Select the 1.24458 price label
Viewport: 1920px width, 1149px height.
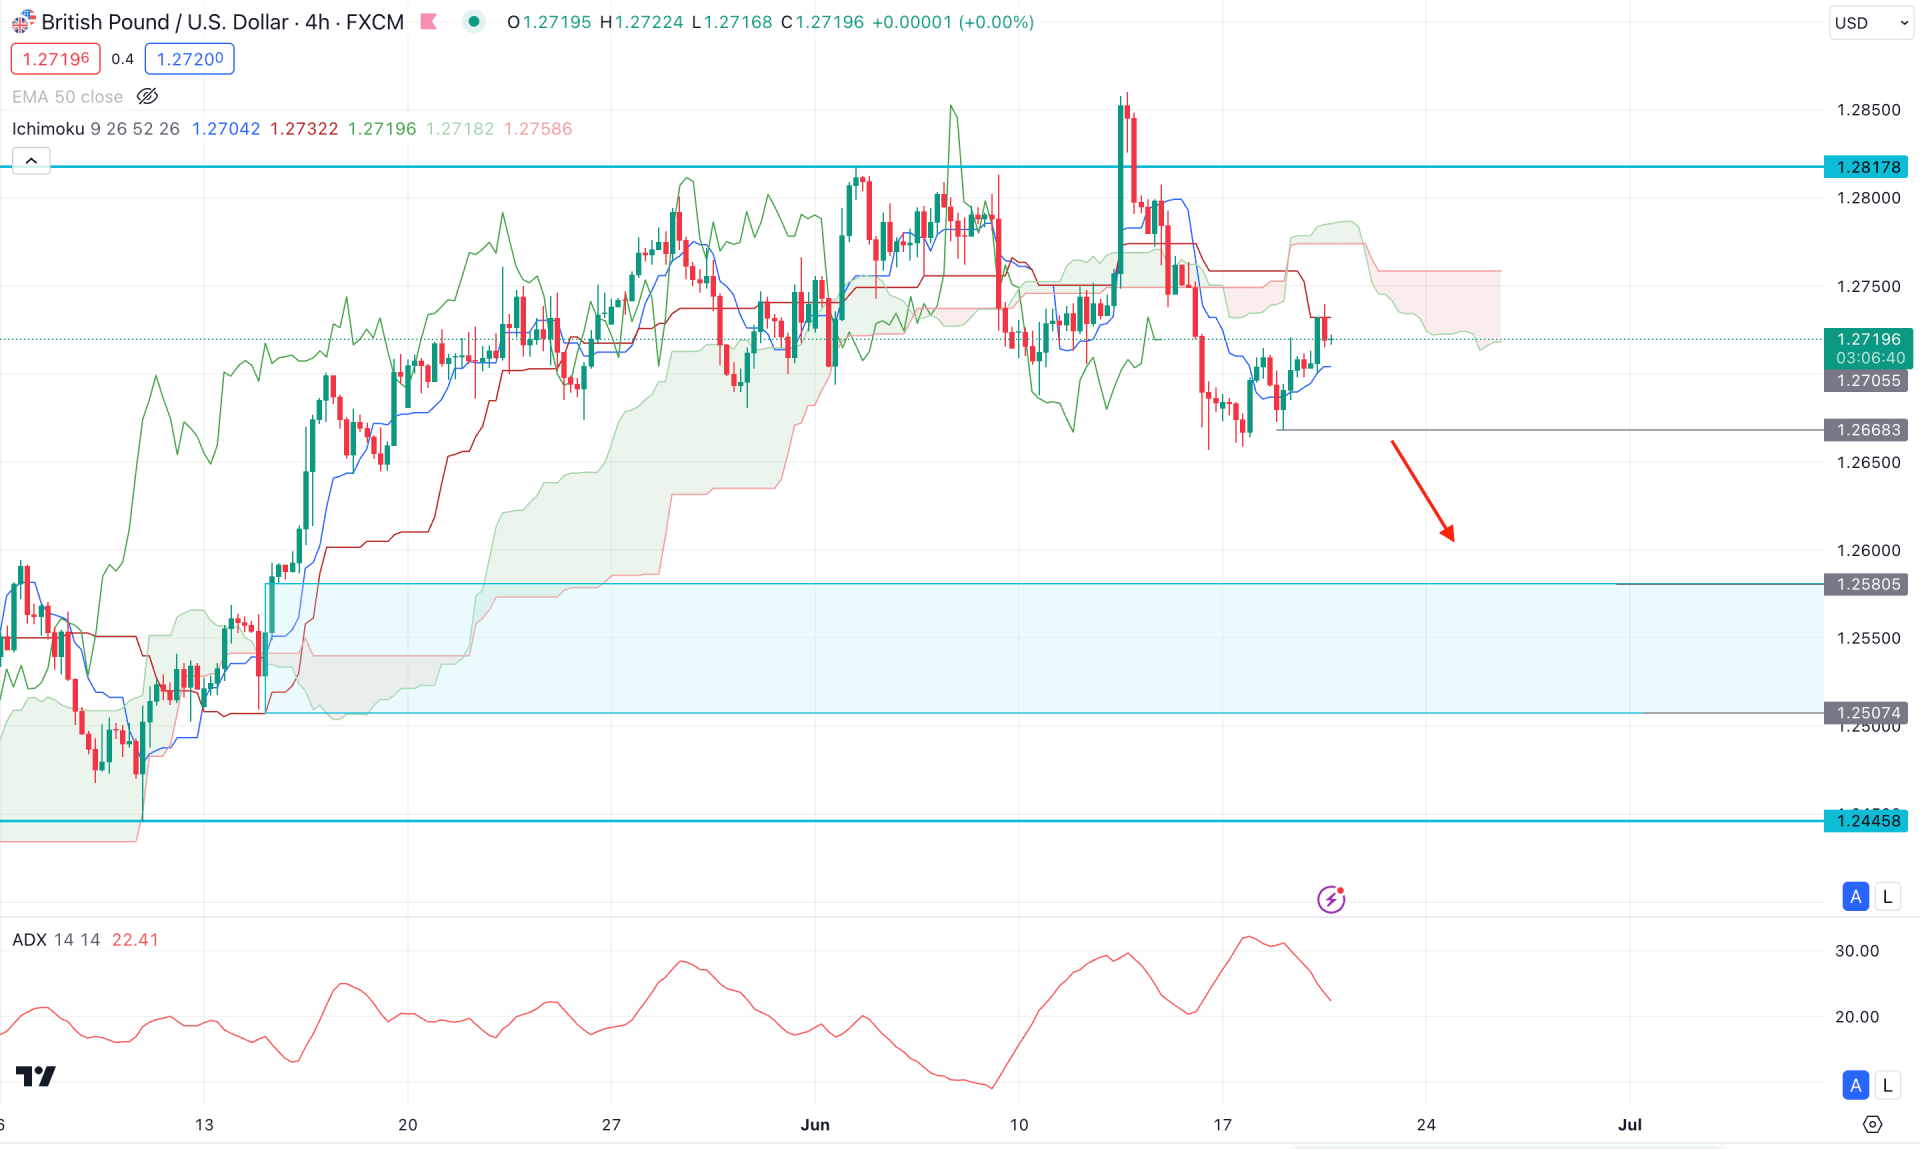click(x=1867, y=821)
